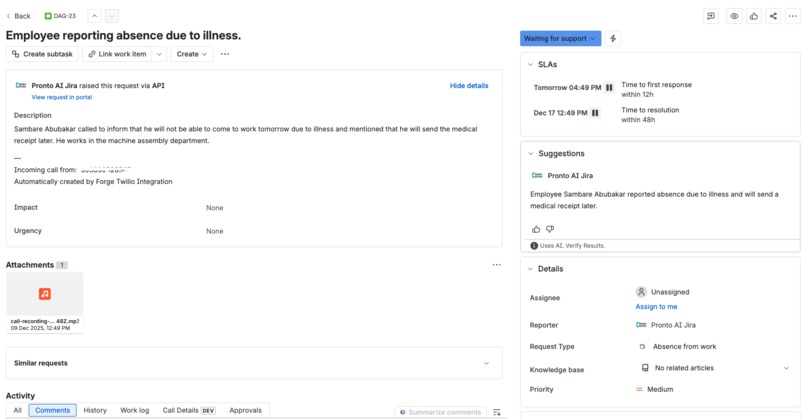Screen dimensions: 806x419
Task: Click the activity sort order icon
Action: (497, 412)
